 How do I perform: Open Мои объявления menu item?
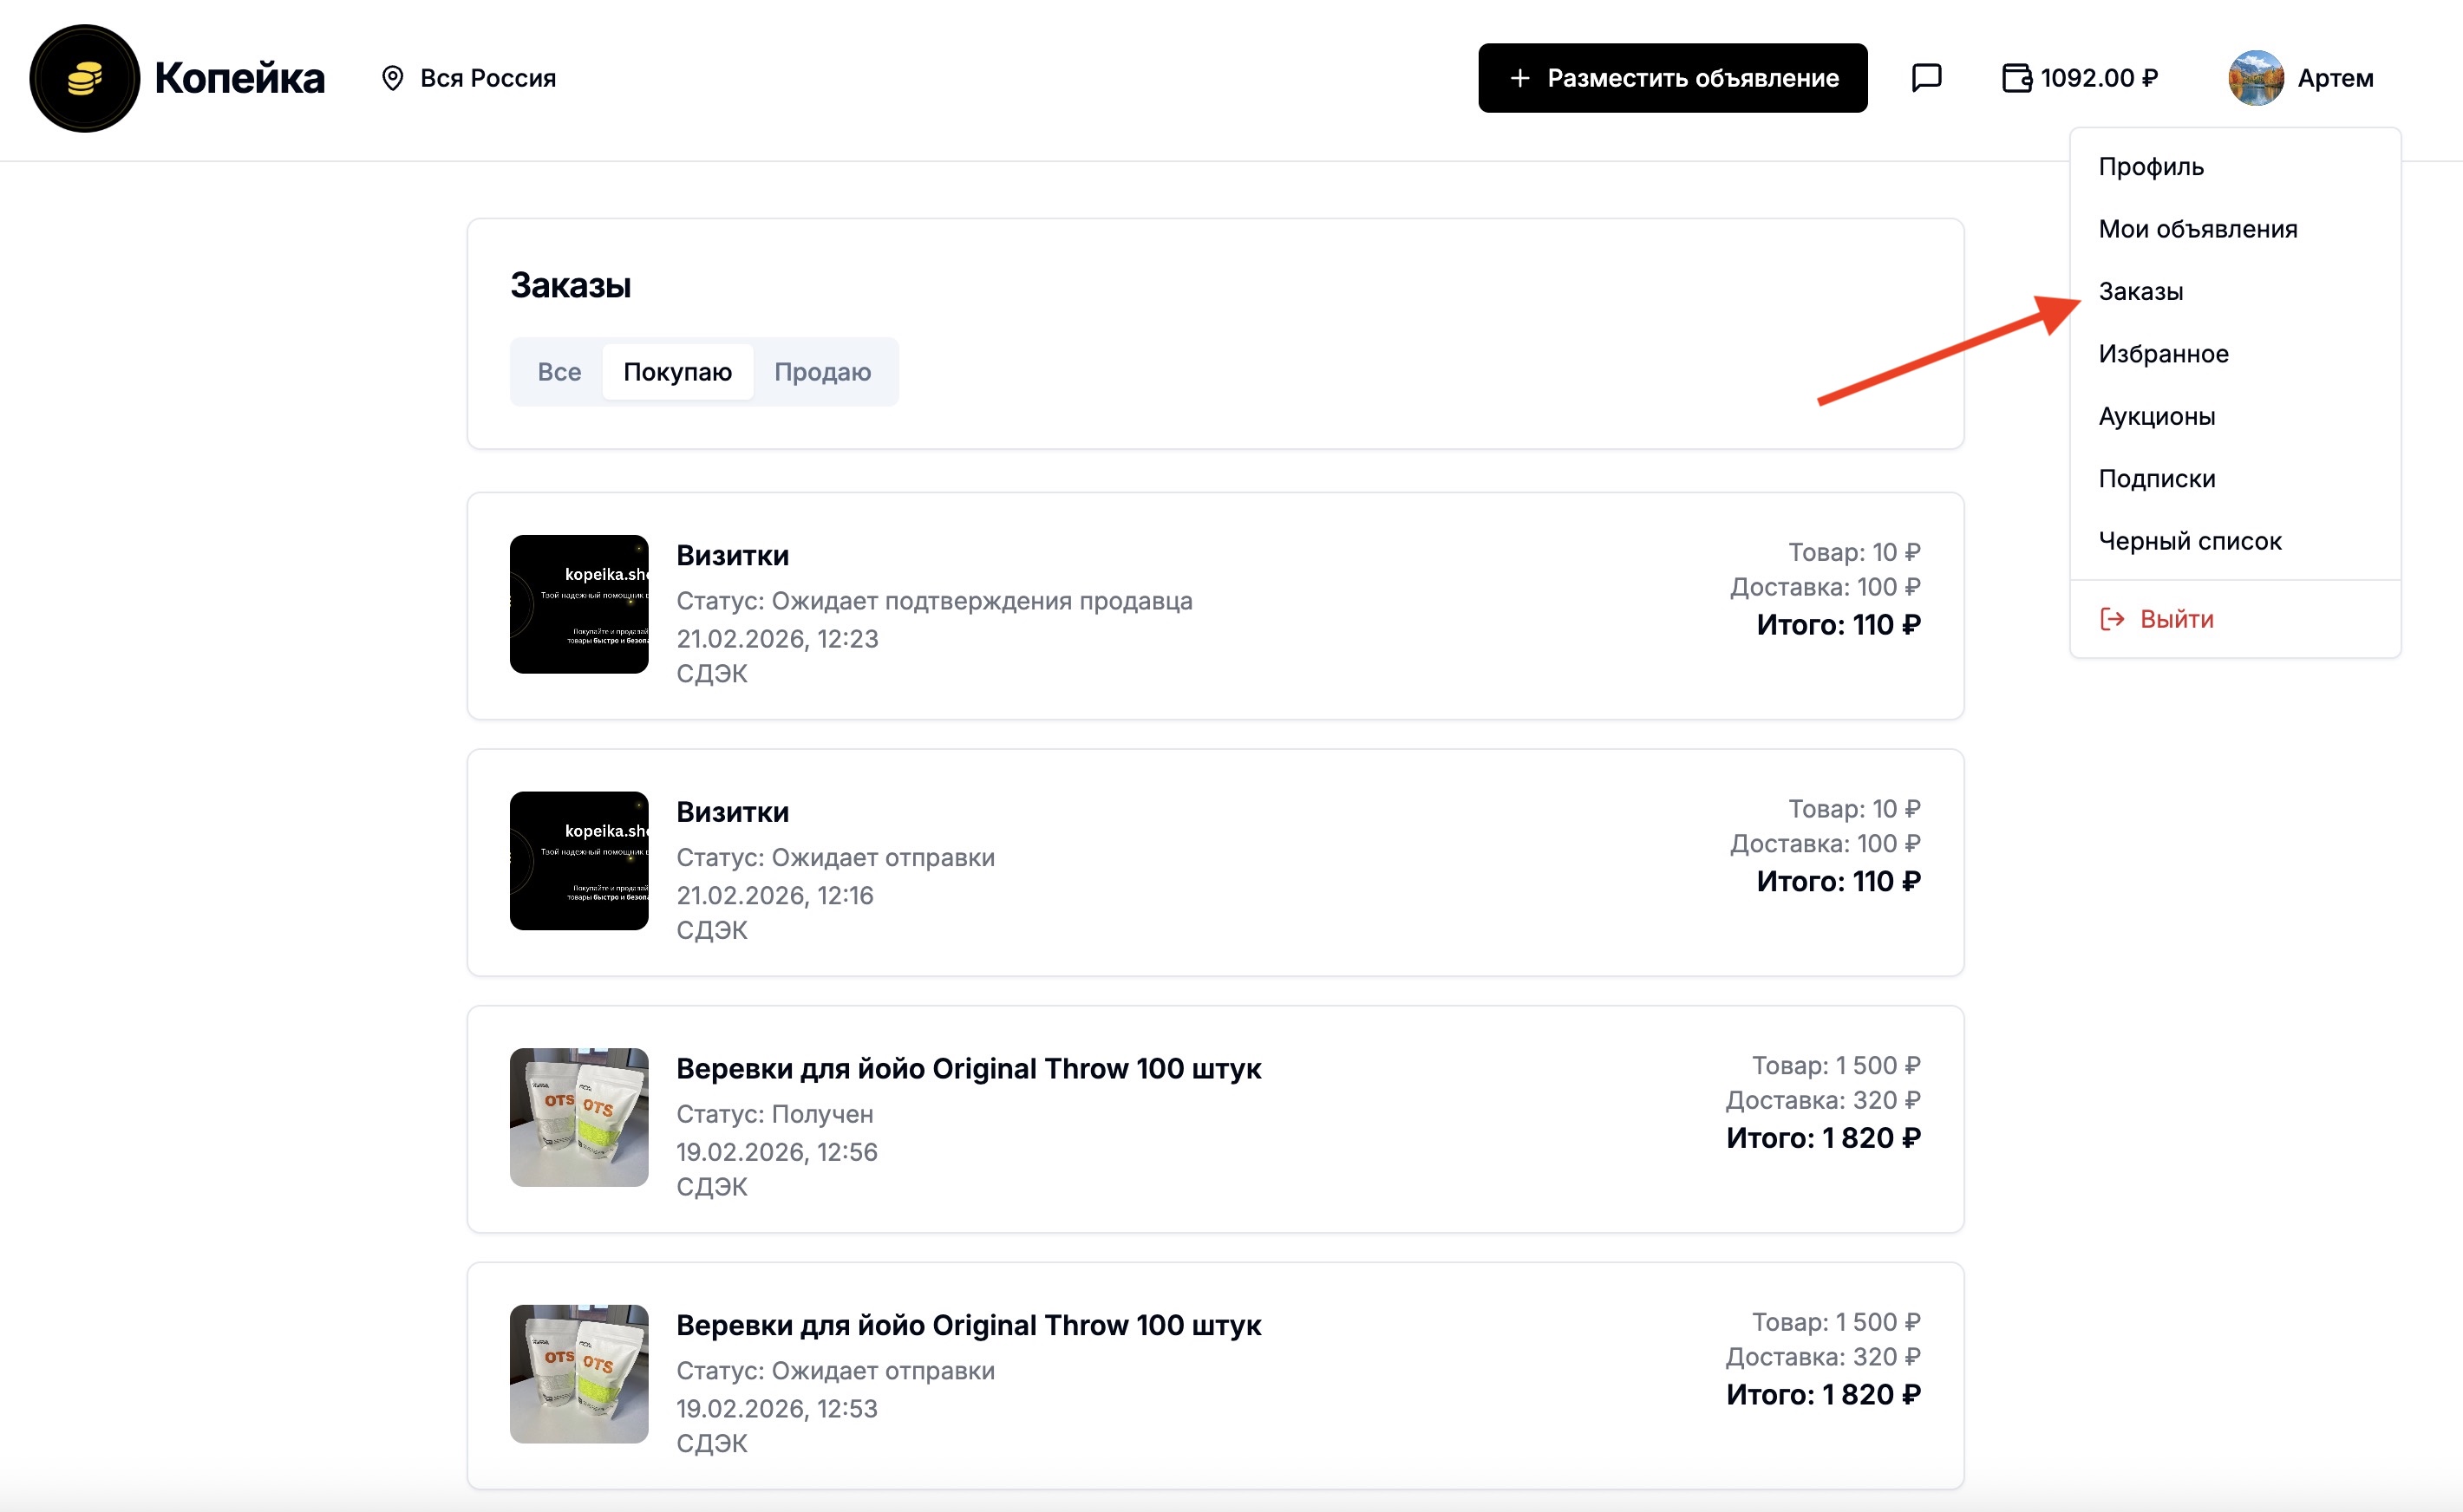[2197, 229]
